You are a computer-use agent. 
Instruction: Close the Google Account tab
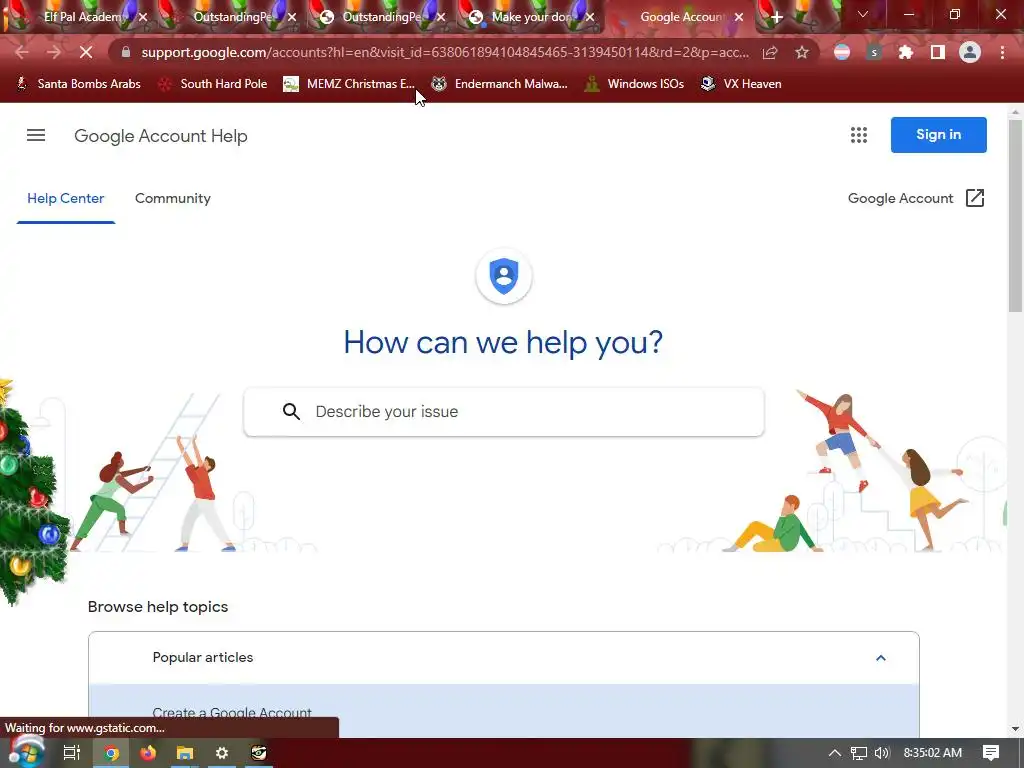click(739, 17)
